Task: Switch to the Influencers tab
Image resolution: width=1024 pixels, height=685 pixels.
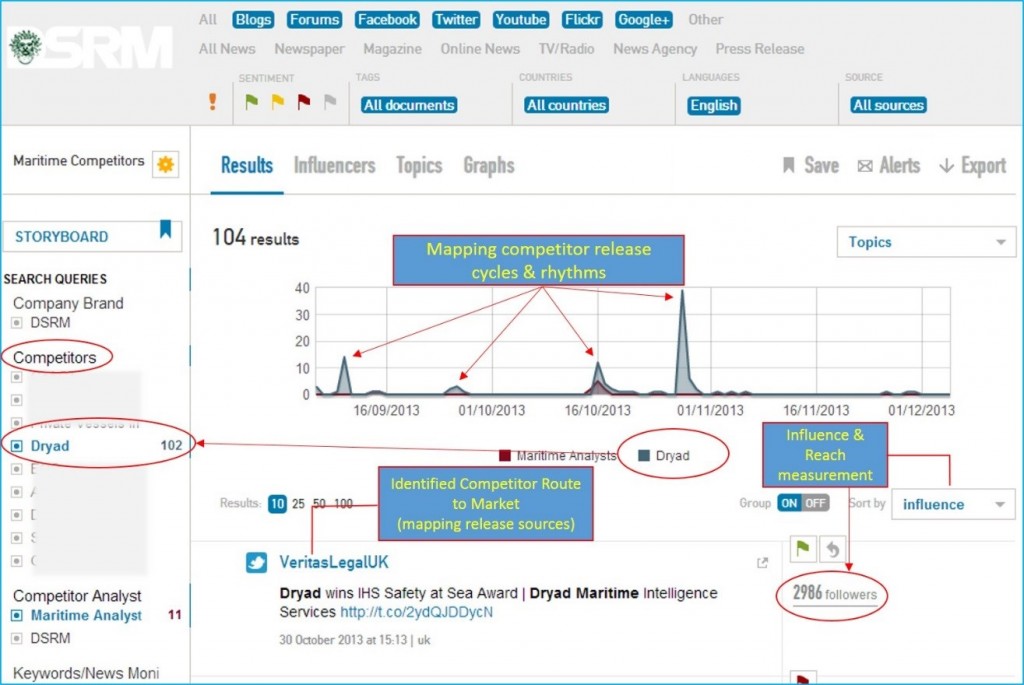Action: click(334, 166)
